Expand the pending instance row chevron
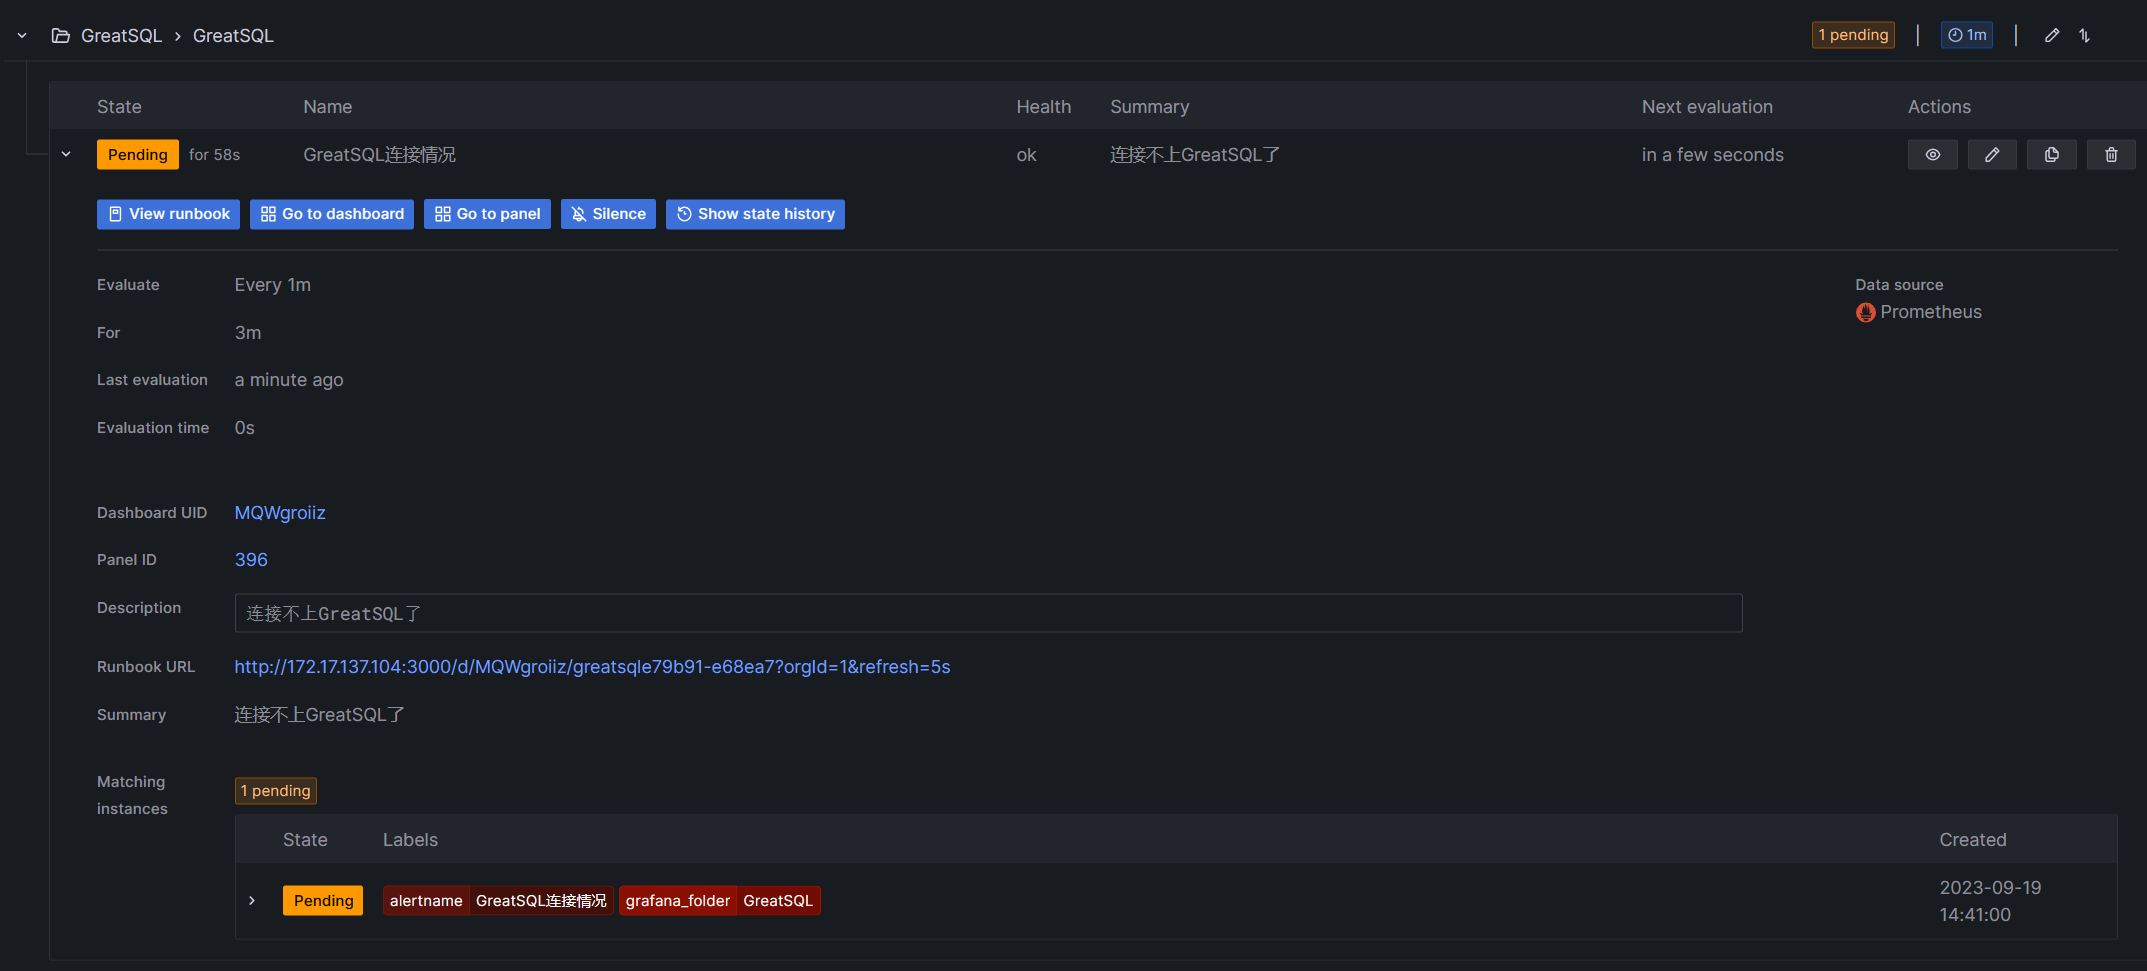This screenshot has width=2147, height=971. pos(252,901)
